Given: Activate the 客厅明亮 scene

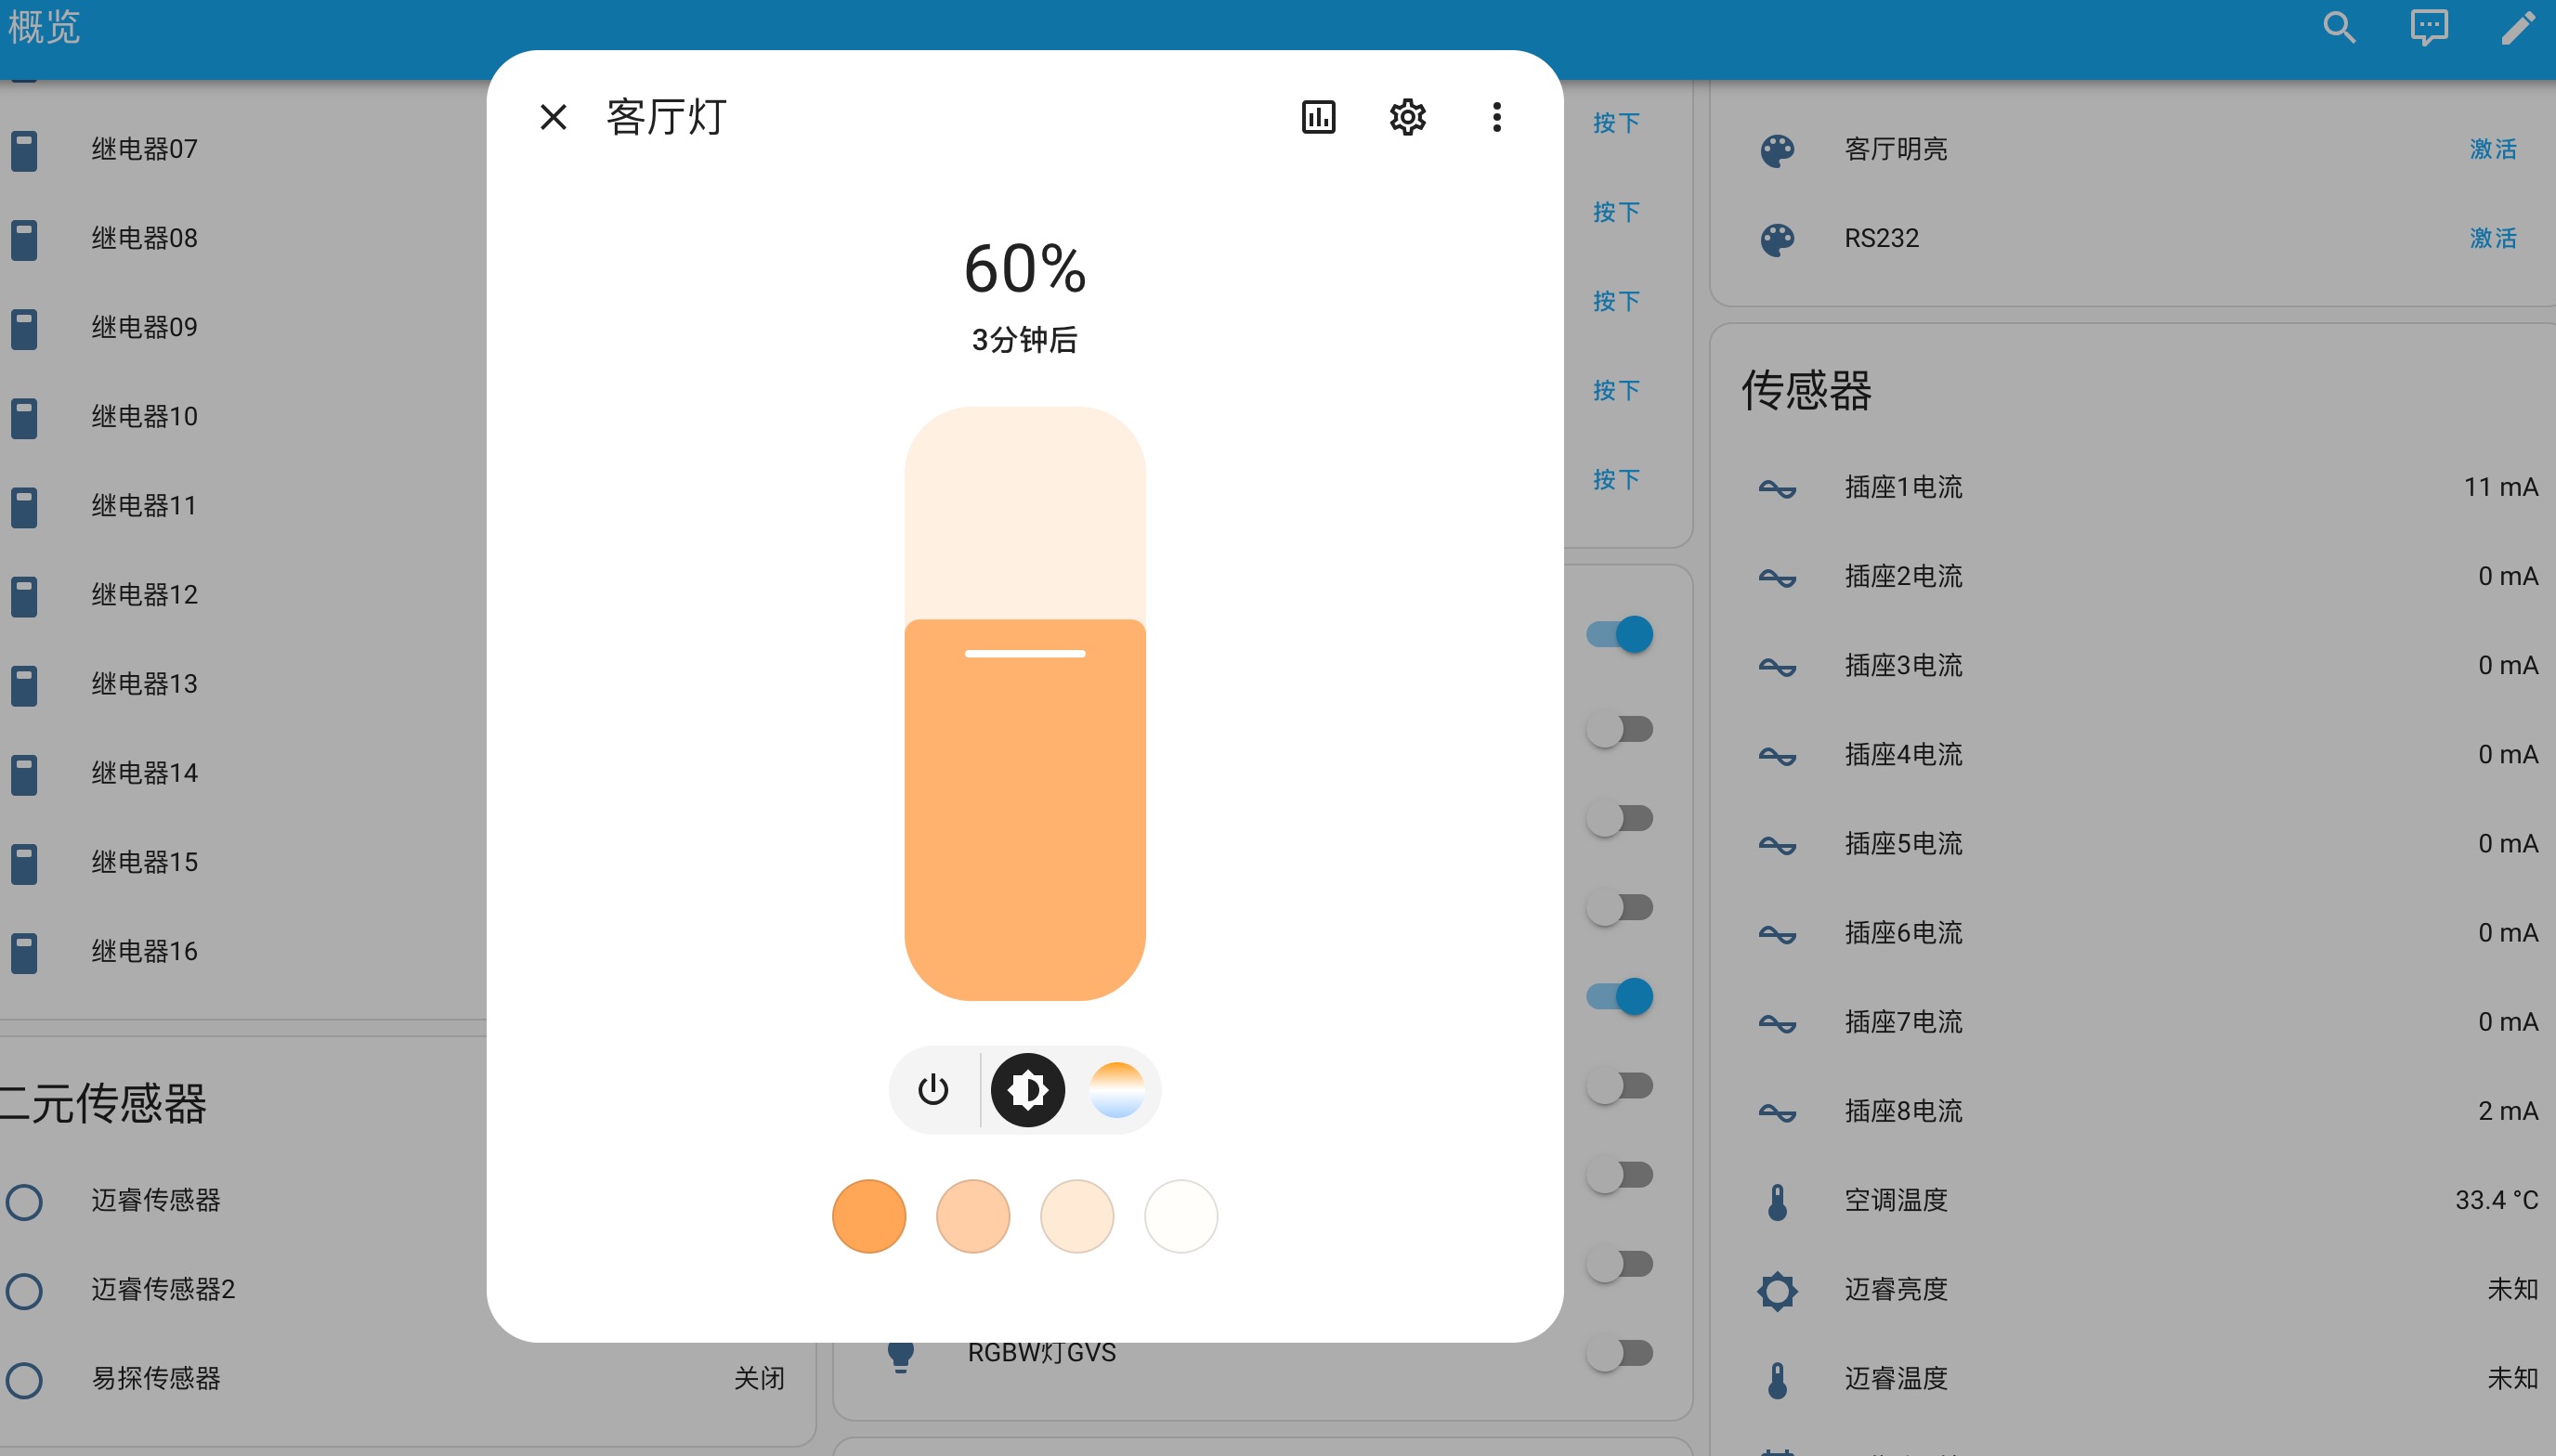Looking at the screenshot, I should [2492, 149].
